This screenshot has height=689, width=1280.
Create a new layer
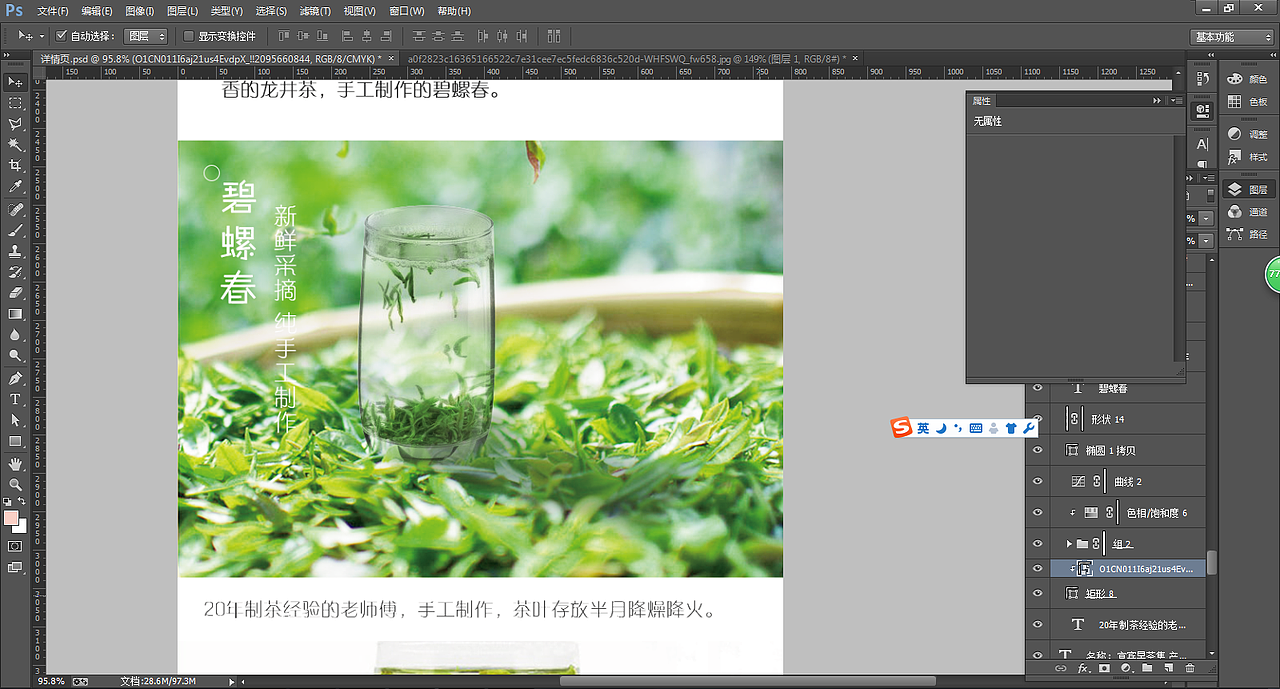pyautogui.click(x=1168, y=667)
